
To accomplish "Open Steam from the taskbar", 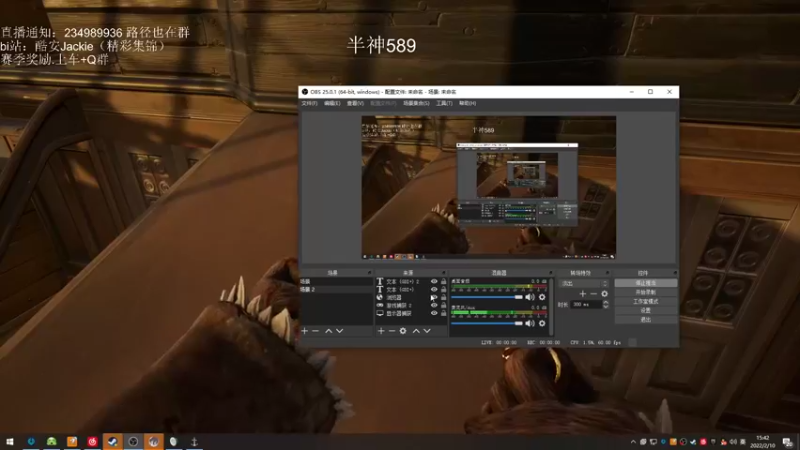I will (113, 441).
